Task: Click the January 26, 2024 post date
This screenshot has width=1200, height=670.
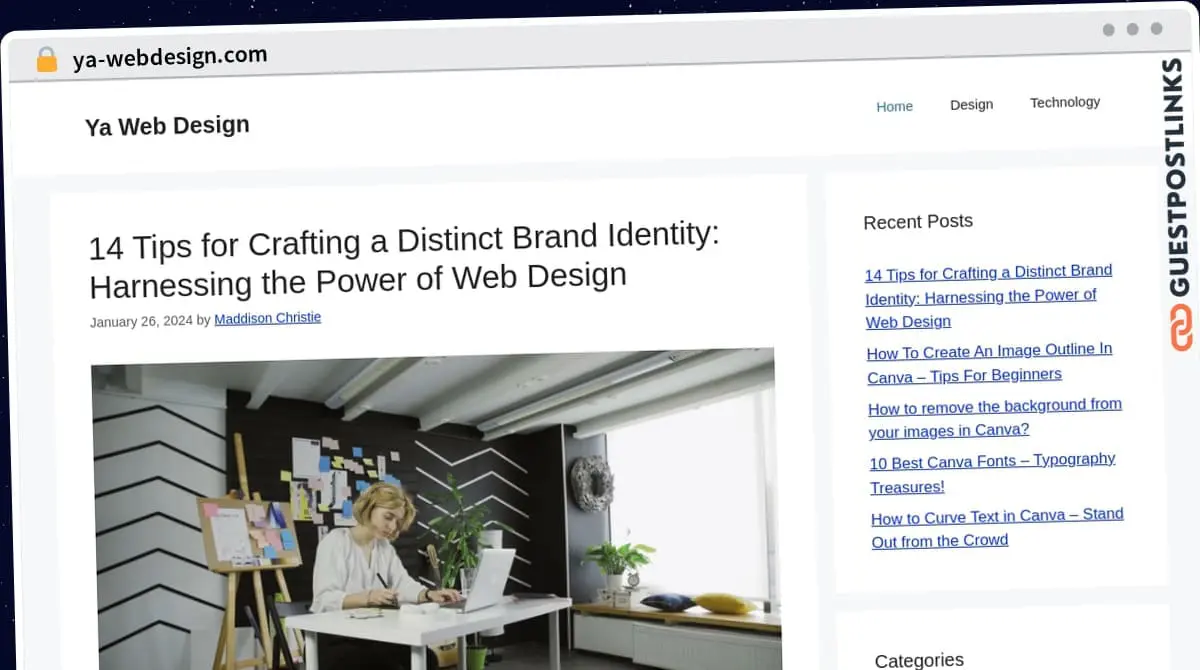Action: [141, 322]
